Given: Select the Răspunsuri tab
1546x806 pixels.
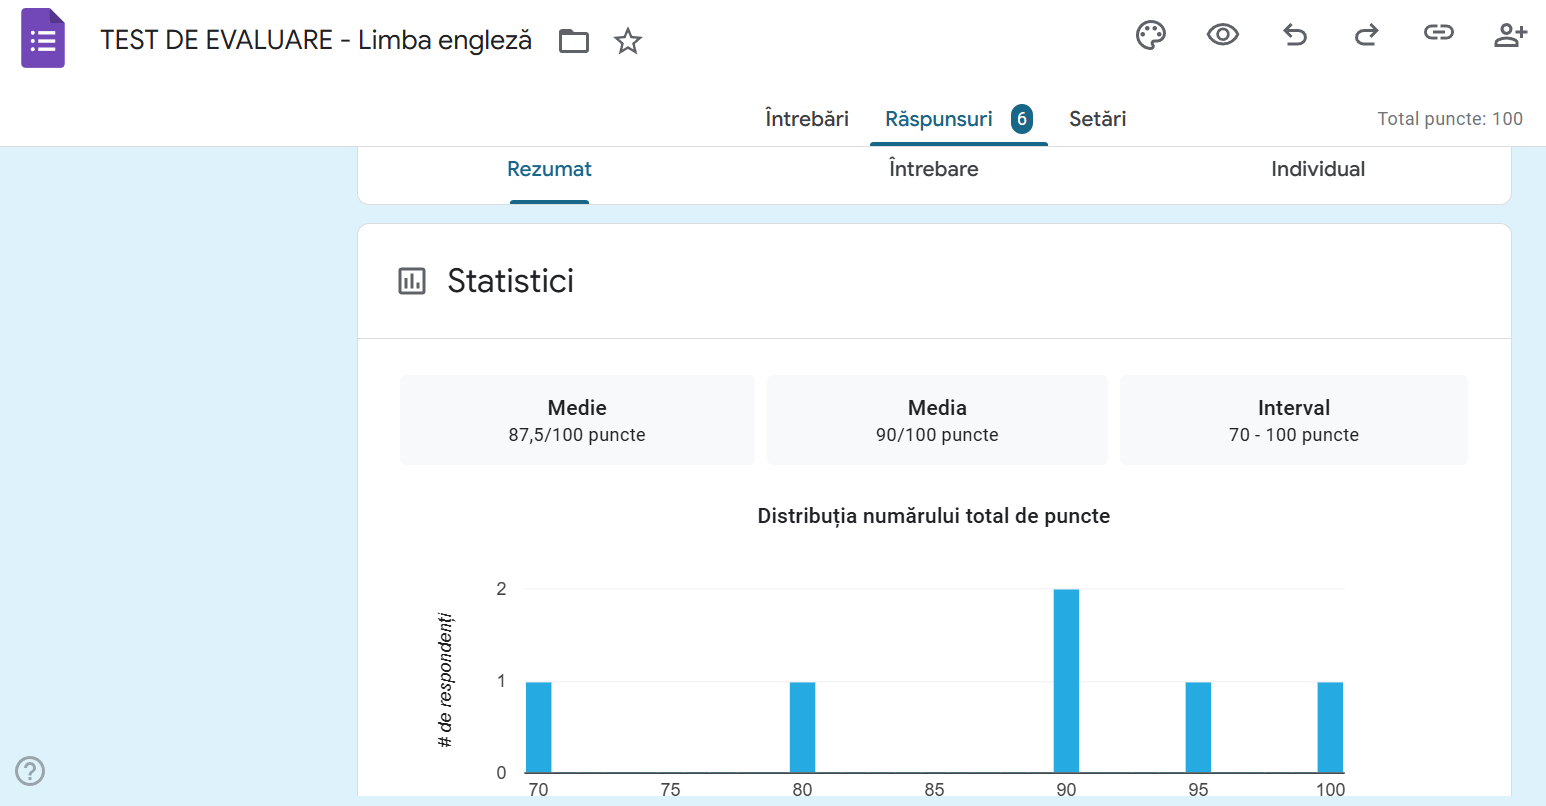Looking at the screenshot, I should 939,119.
